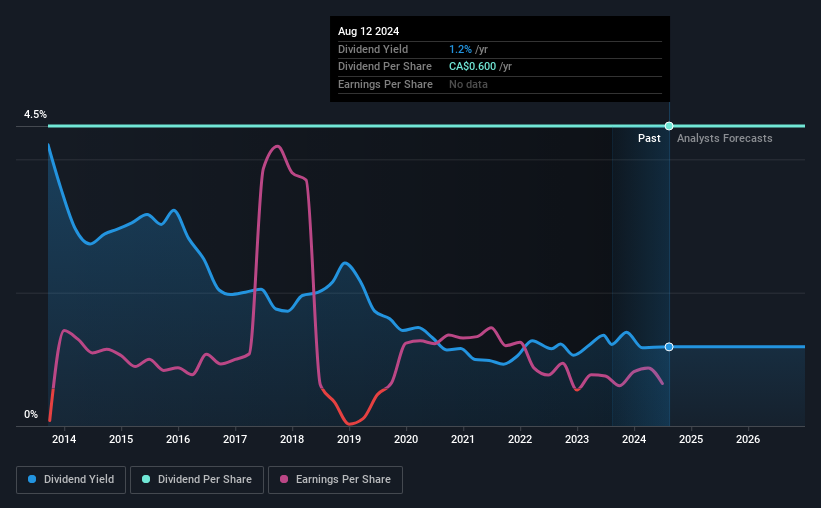Toggle the Earnings Per Share legend button

tap(335, 480)
